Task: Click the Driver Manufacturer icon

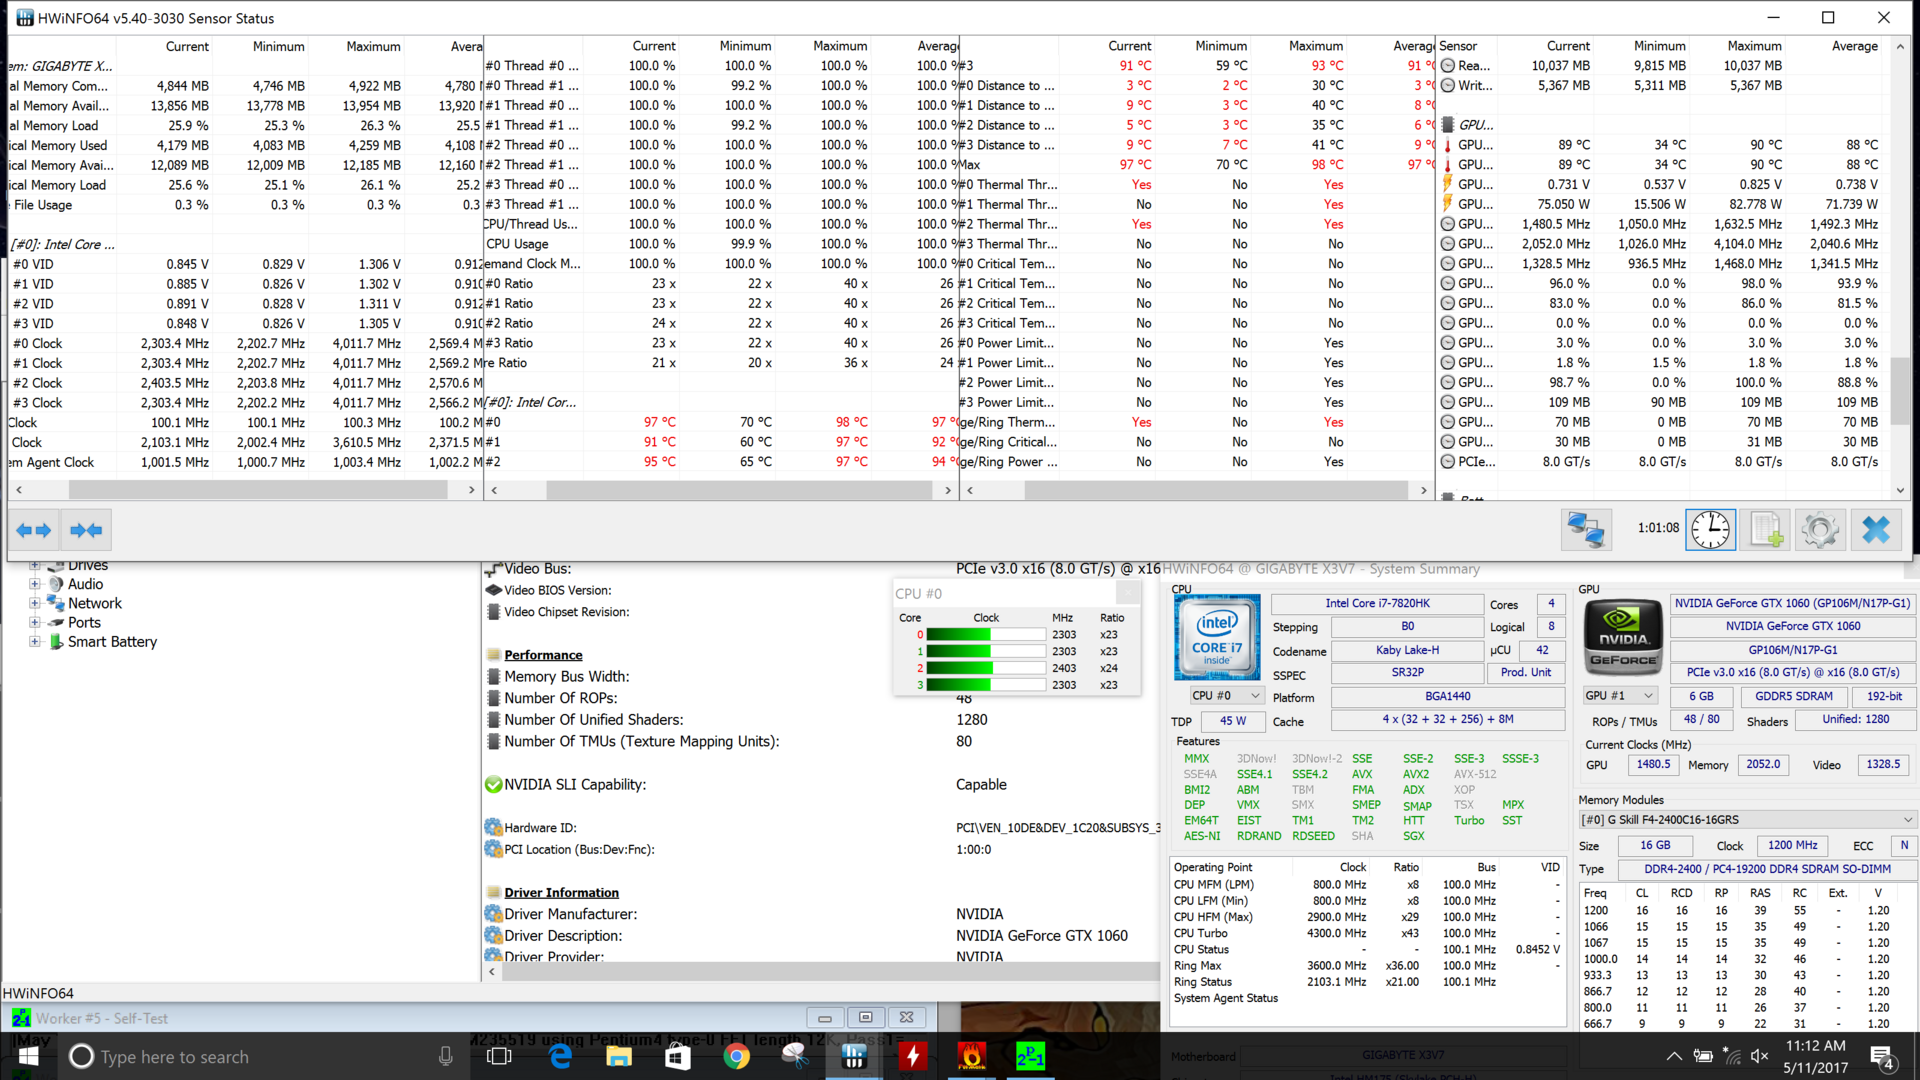Action: (493, 914)
